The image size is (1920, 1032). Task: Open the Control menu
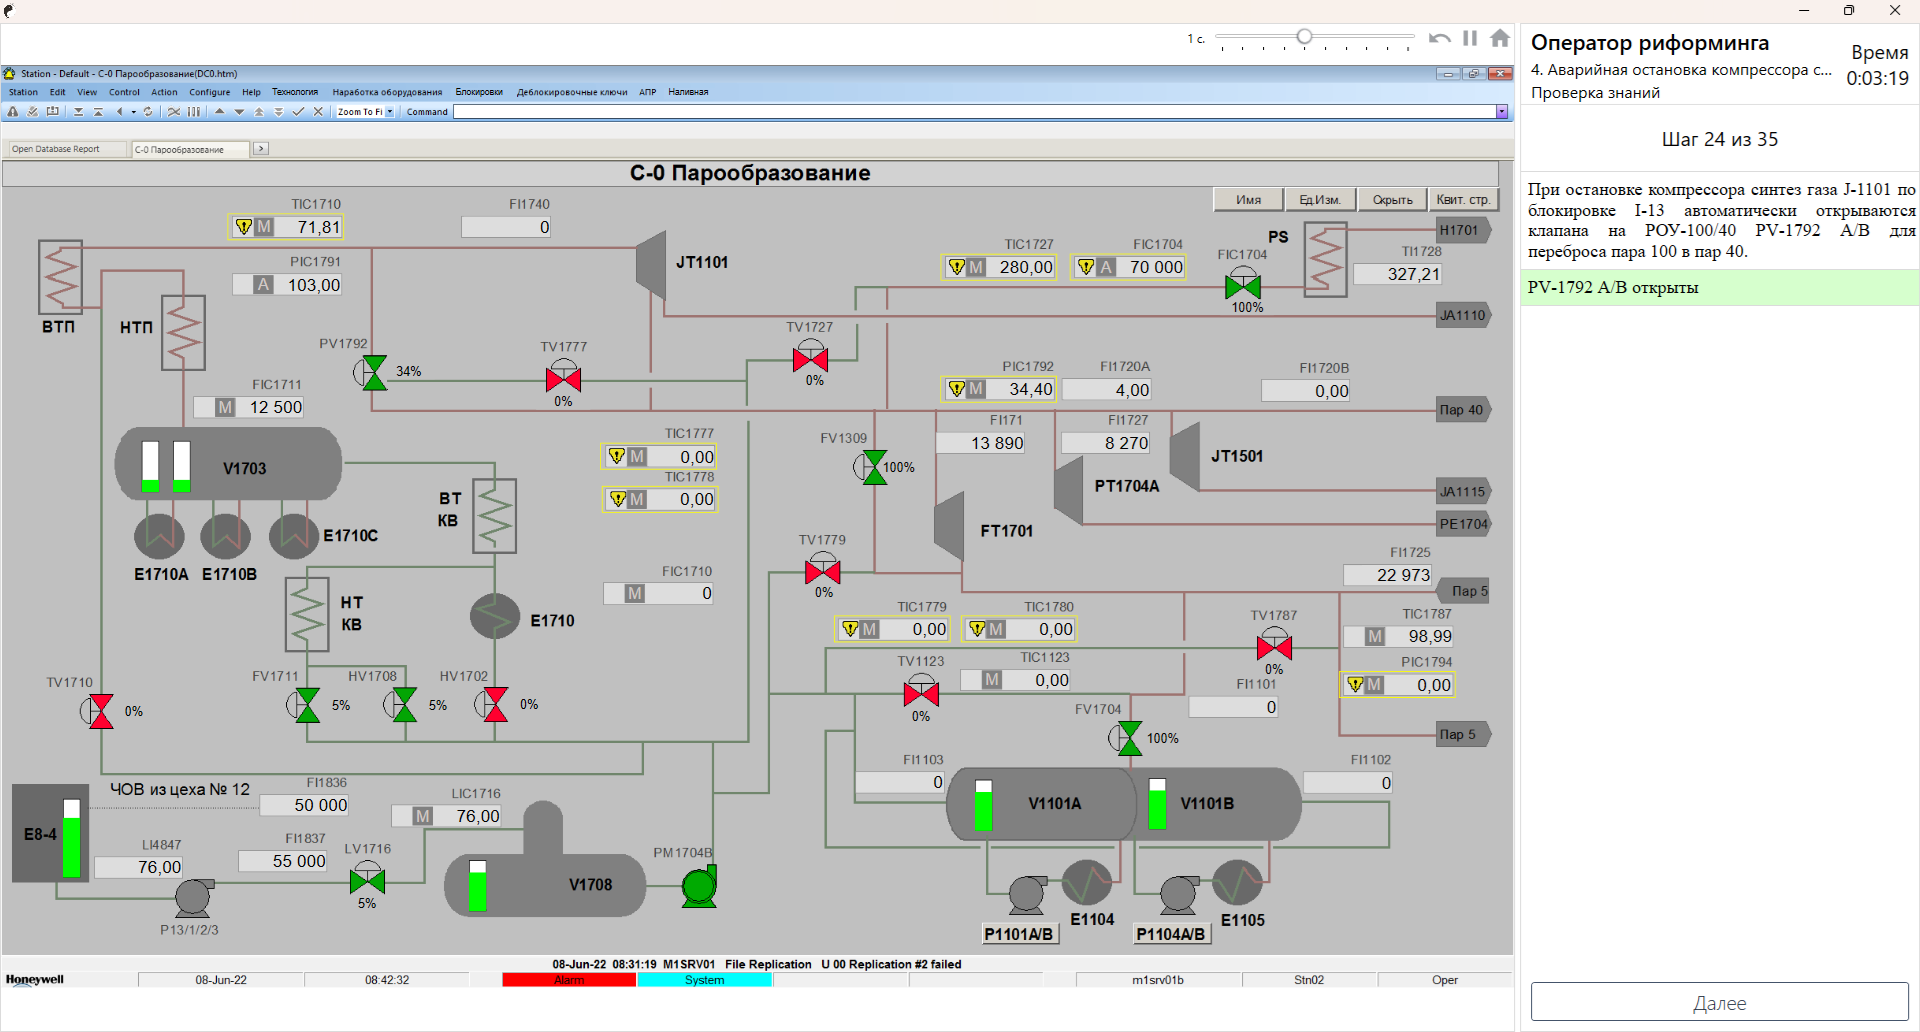pyautogui.click(x=124, y=92)
